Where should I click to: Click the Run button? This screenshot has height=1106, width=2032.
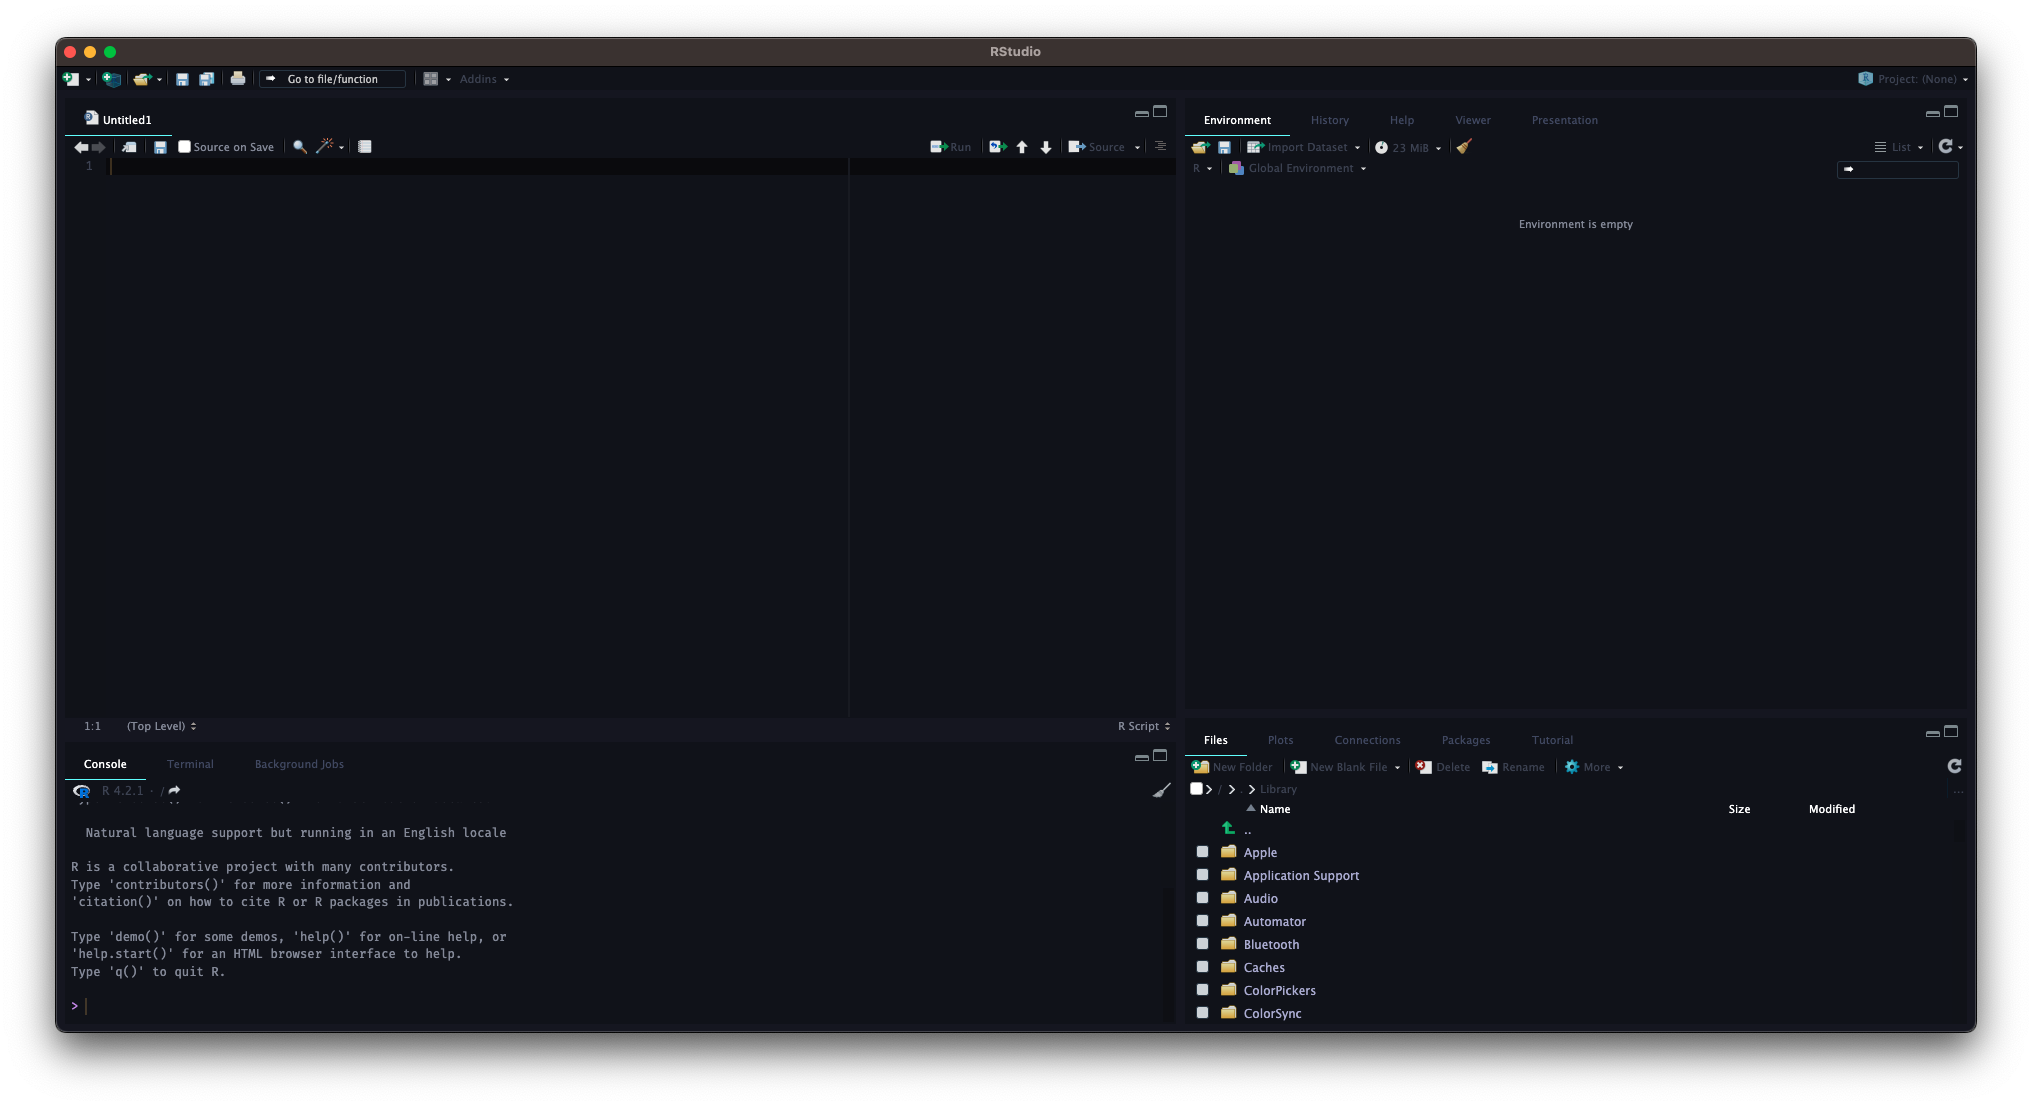(x=951, y=147)
